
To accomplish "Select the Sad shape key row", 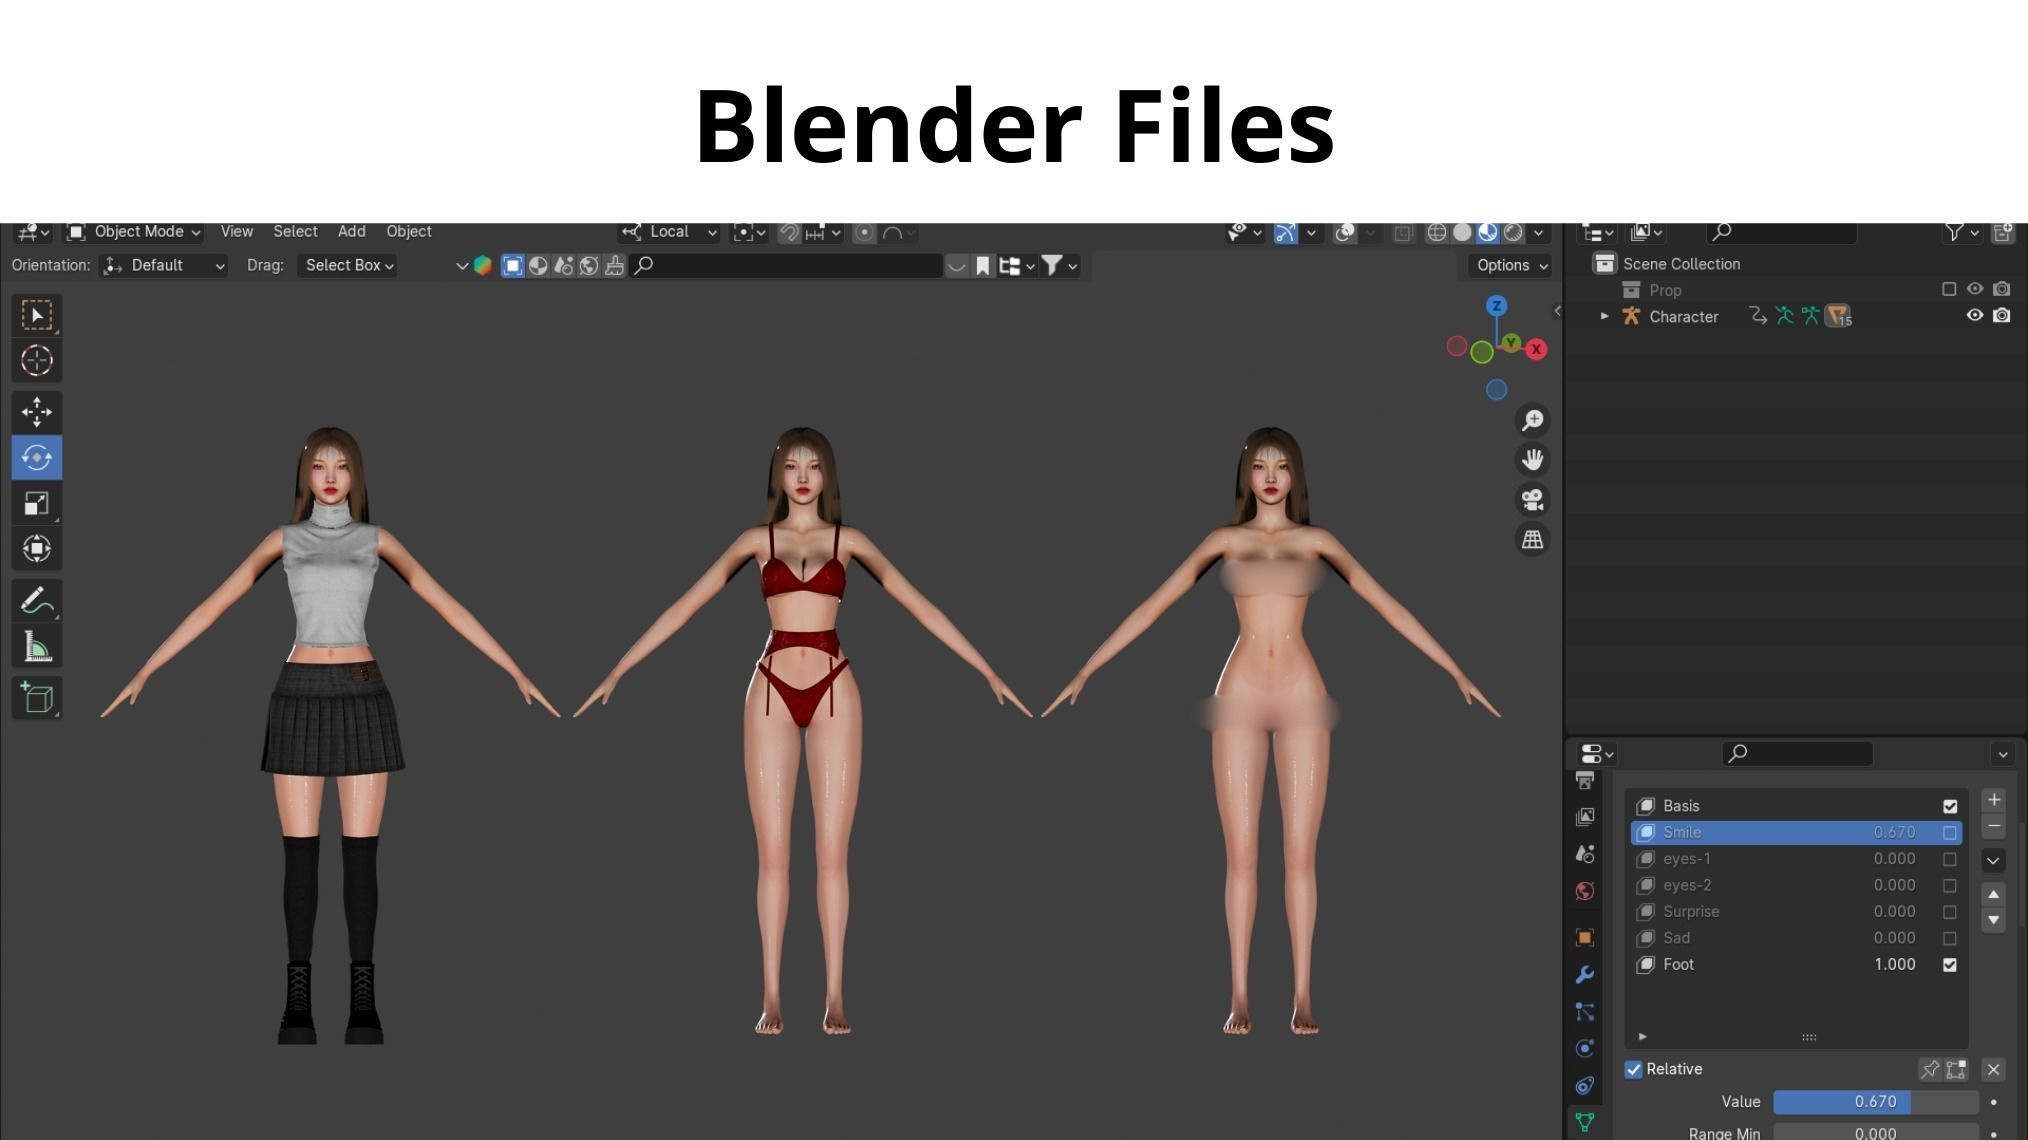I will pos(1796,939).
